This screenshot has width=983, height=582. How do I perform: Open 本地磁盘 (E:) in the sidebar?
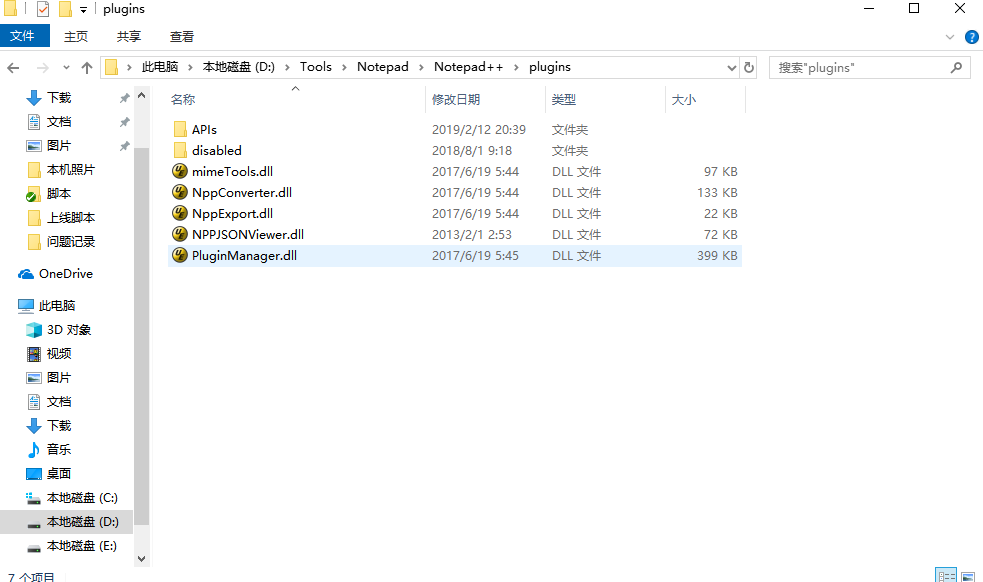[x=71, y=546]
